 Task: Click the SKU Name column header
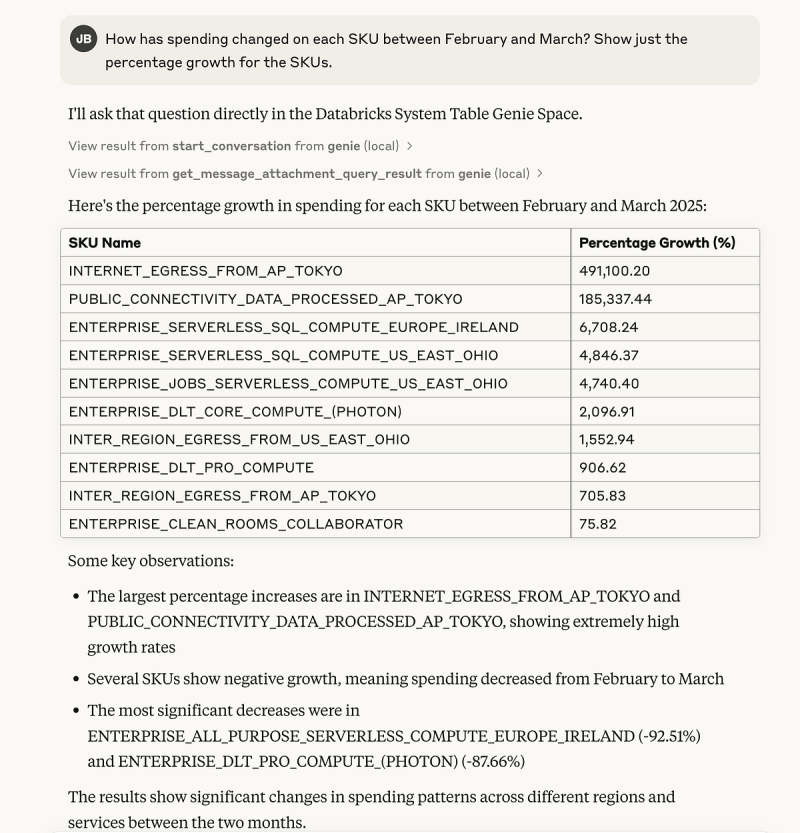tap(316, 243)
